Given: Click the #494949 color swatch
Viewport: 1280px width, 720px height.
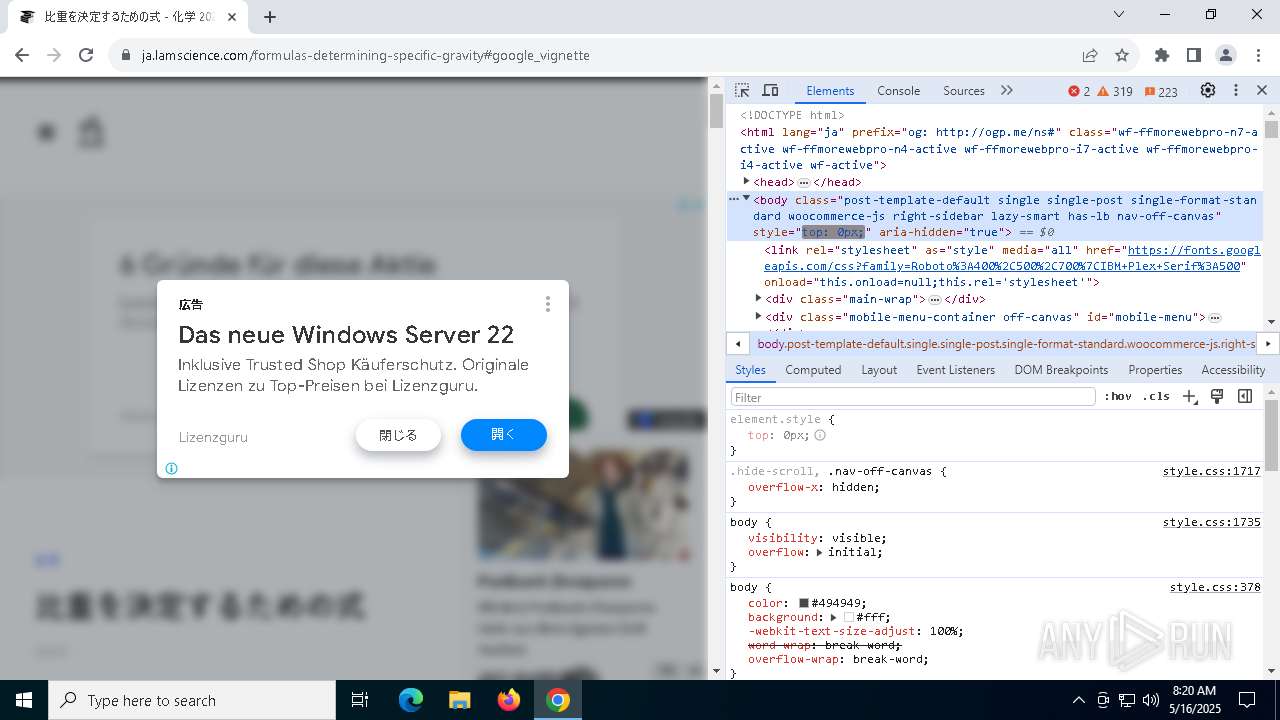Looking at the screenshot, I should point(803,604).
